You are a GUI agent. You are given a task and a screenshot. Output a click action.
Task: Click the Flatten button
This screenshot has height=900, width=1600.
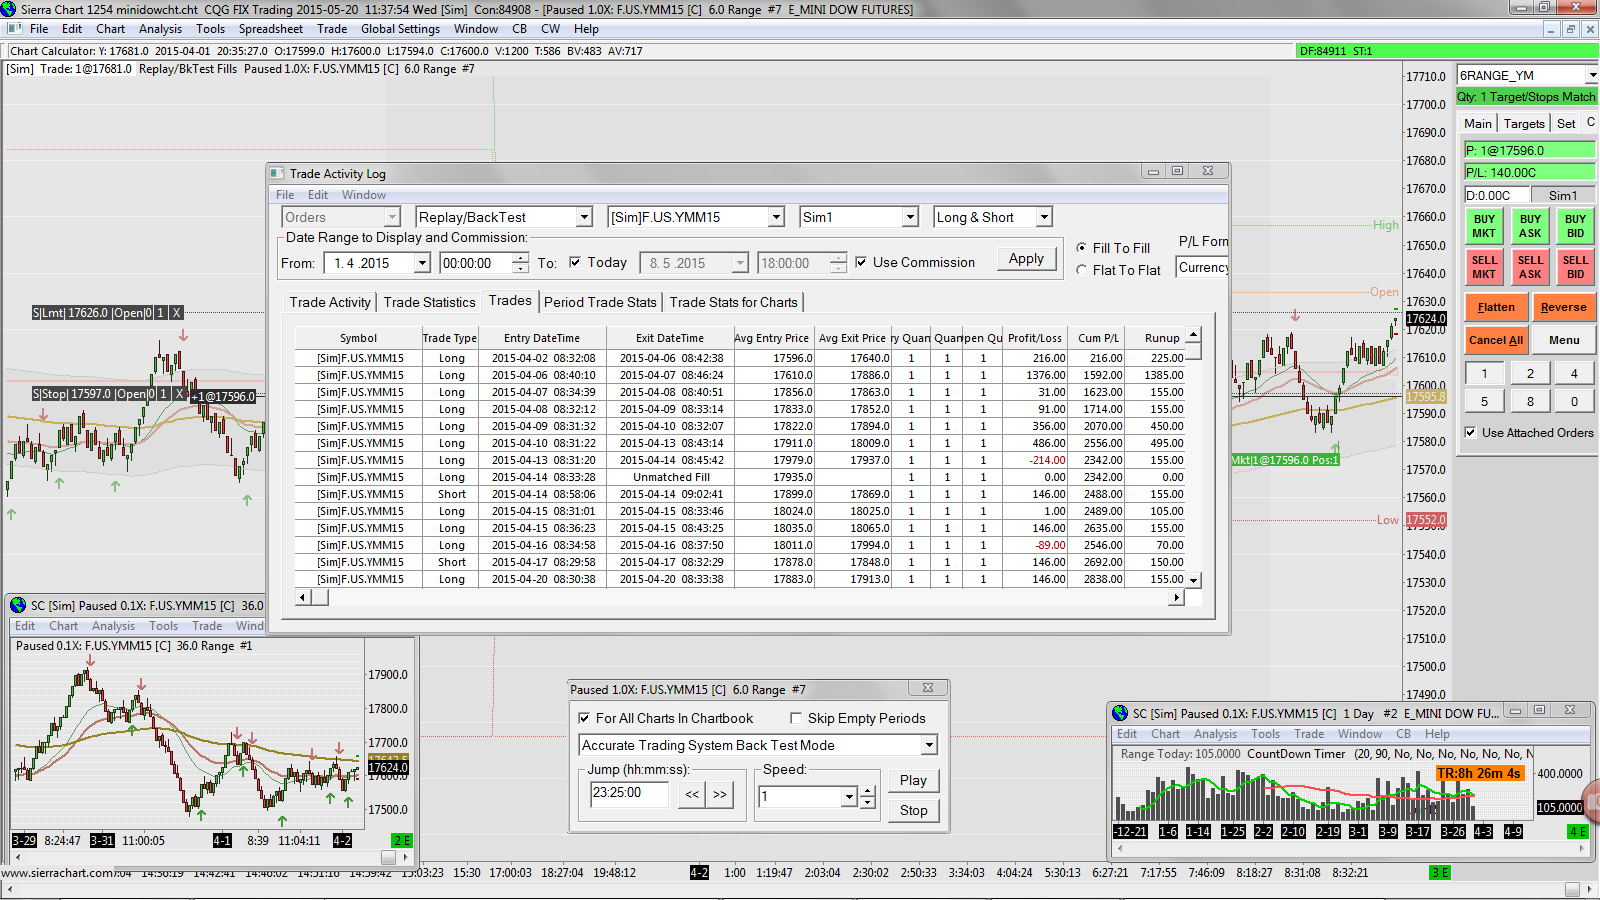(1496, 307)
